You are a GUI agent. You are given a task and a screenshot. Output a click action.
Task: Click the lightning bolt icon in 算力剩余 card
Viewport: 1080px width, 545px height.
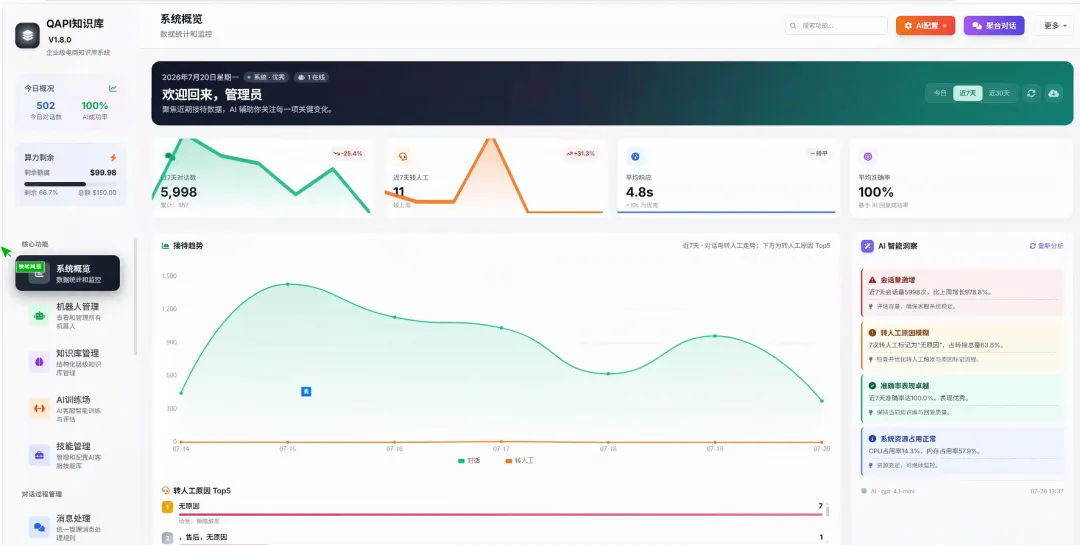(x=113, y=157)
